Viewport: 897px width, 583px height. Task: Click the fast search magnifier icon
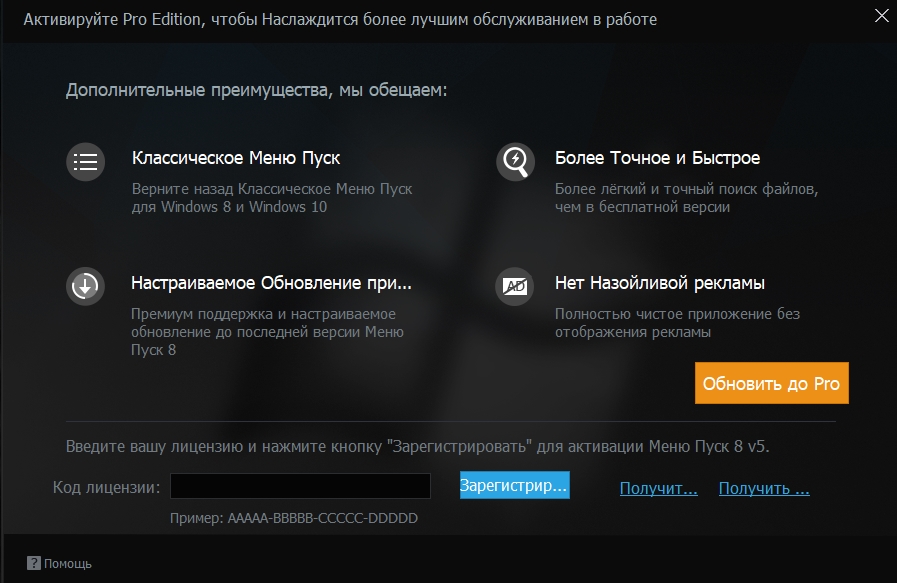515,162
